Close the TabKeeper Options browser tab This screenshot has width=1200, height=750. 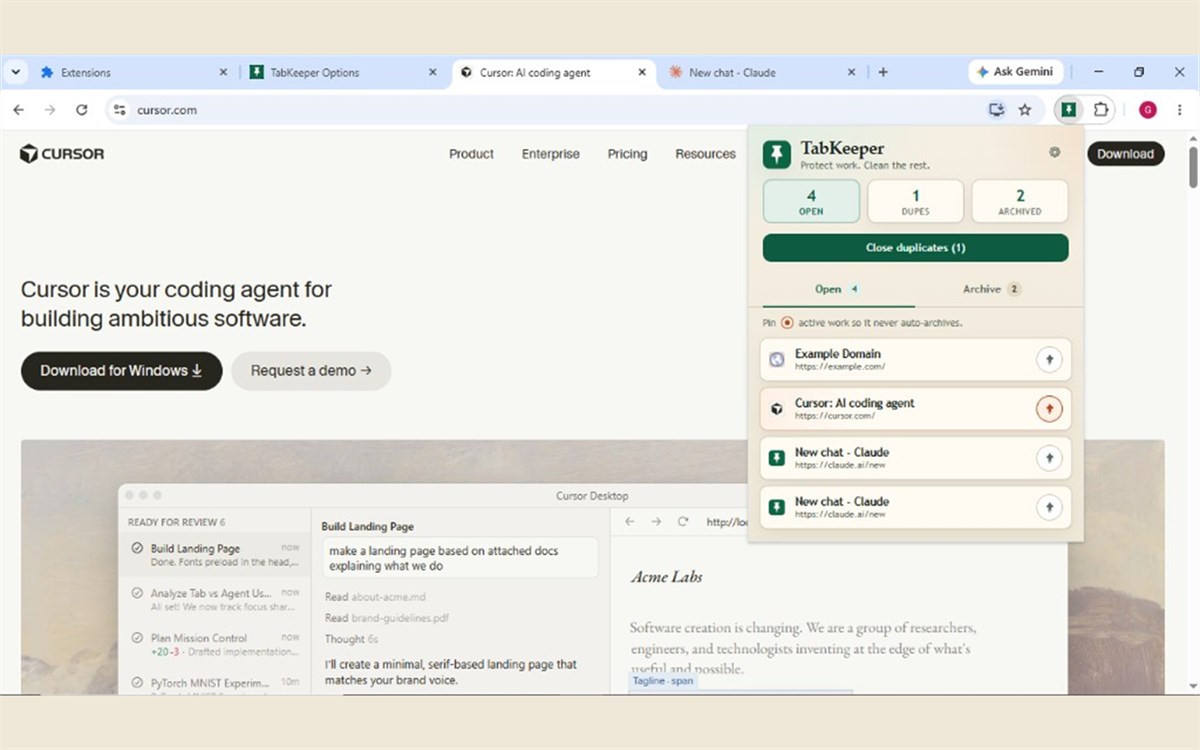point(433,72)
